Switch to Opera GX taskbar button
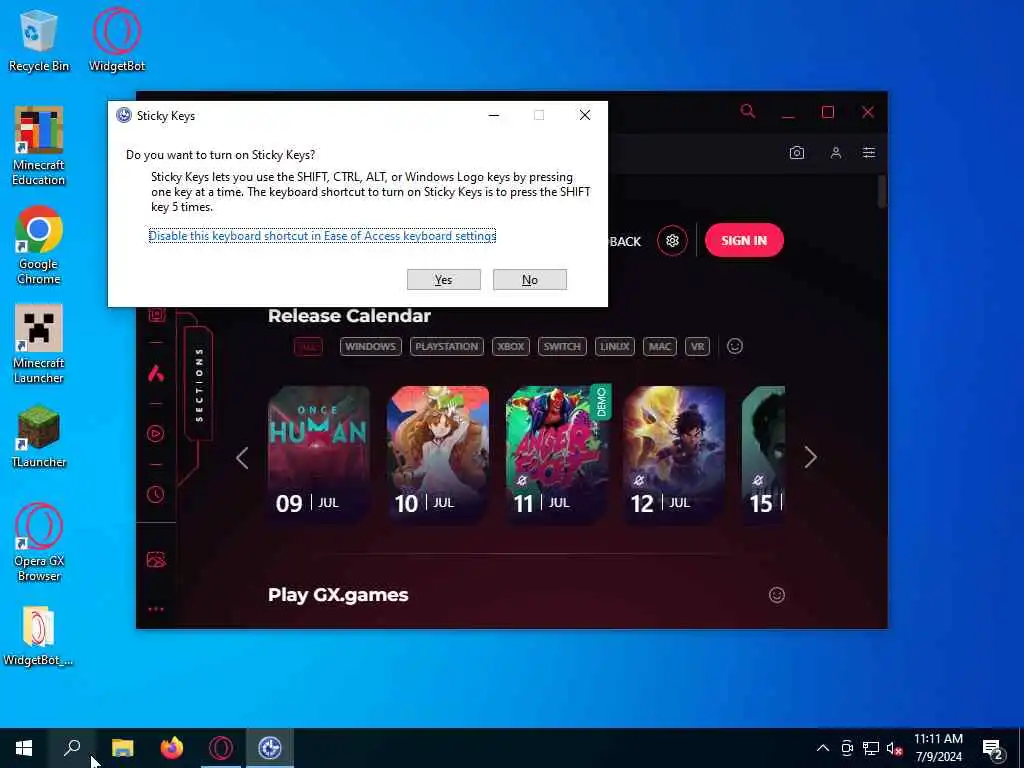 [221, 748]
